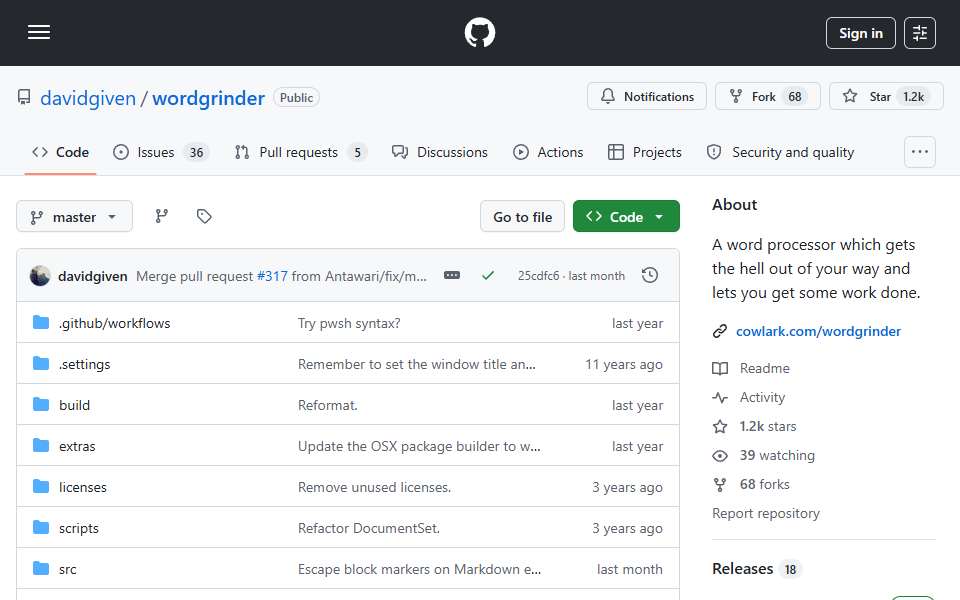Image resolution: width=960 pixels, height=600 pixels.
Task: Open the 1.2k stars link
Action: (x=768, y=426)
